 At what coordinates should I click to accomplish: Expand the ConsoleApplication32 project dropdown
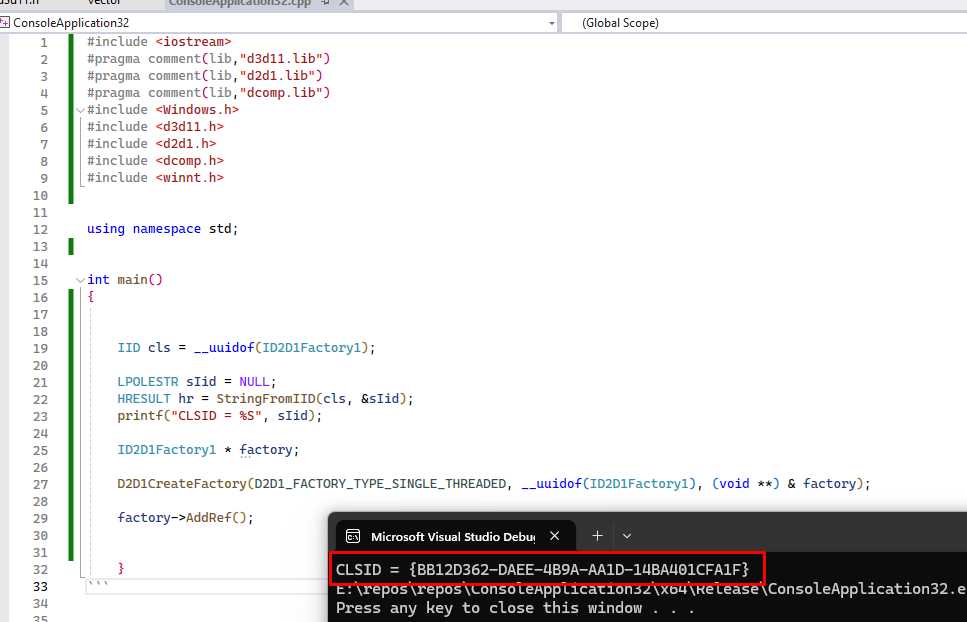(551, 22)
